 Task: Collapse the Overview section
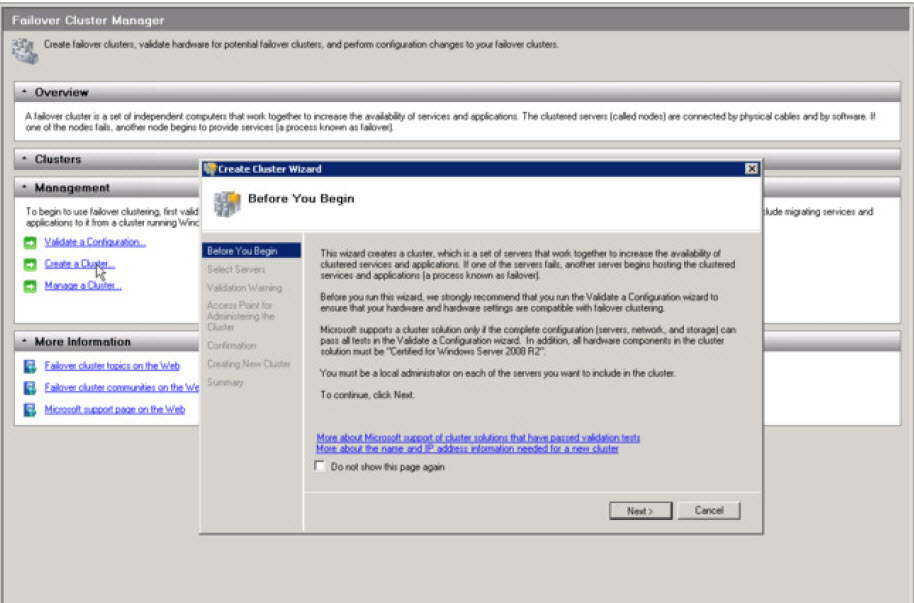[x=24, y=92]
